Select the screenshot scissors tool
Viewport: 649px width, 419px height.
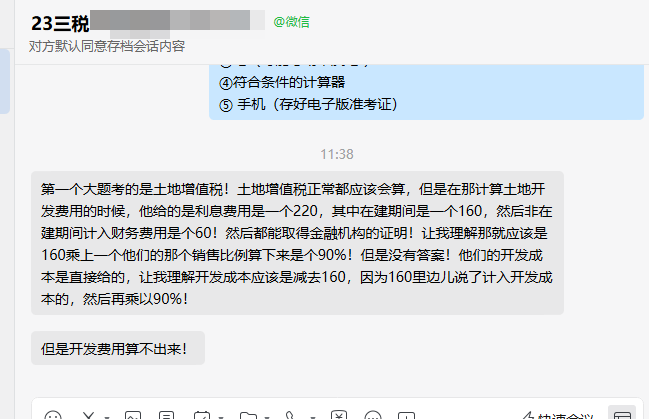(89, 416)
